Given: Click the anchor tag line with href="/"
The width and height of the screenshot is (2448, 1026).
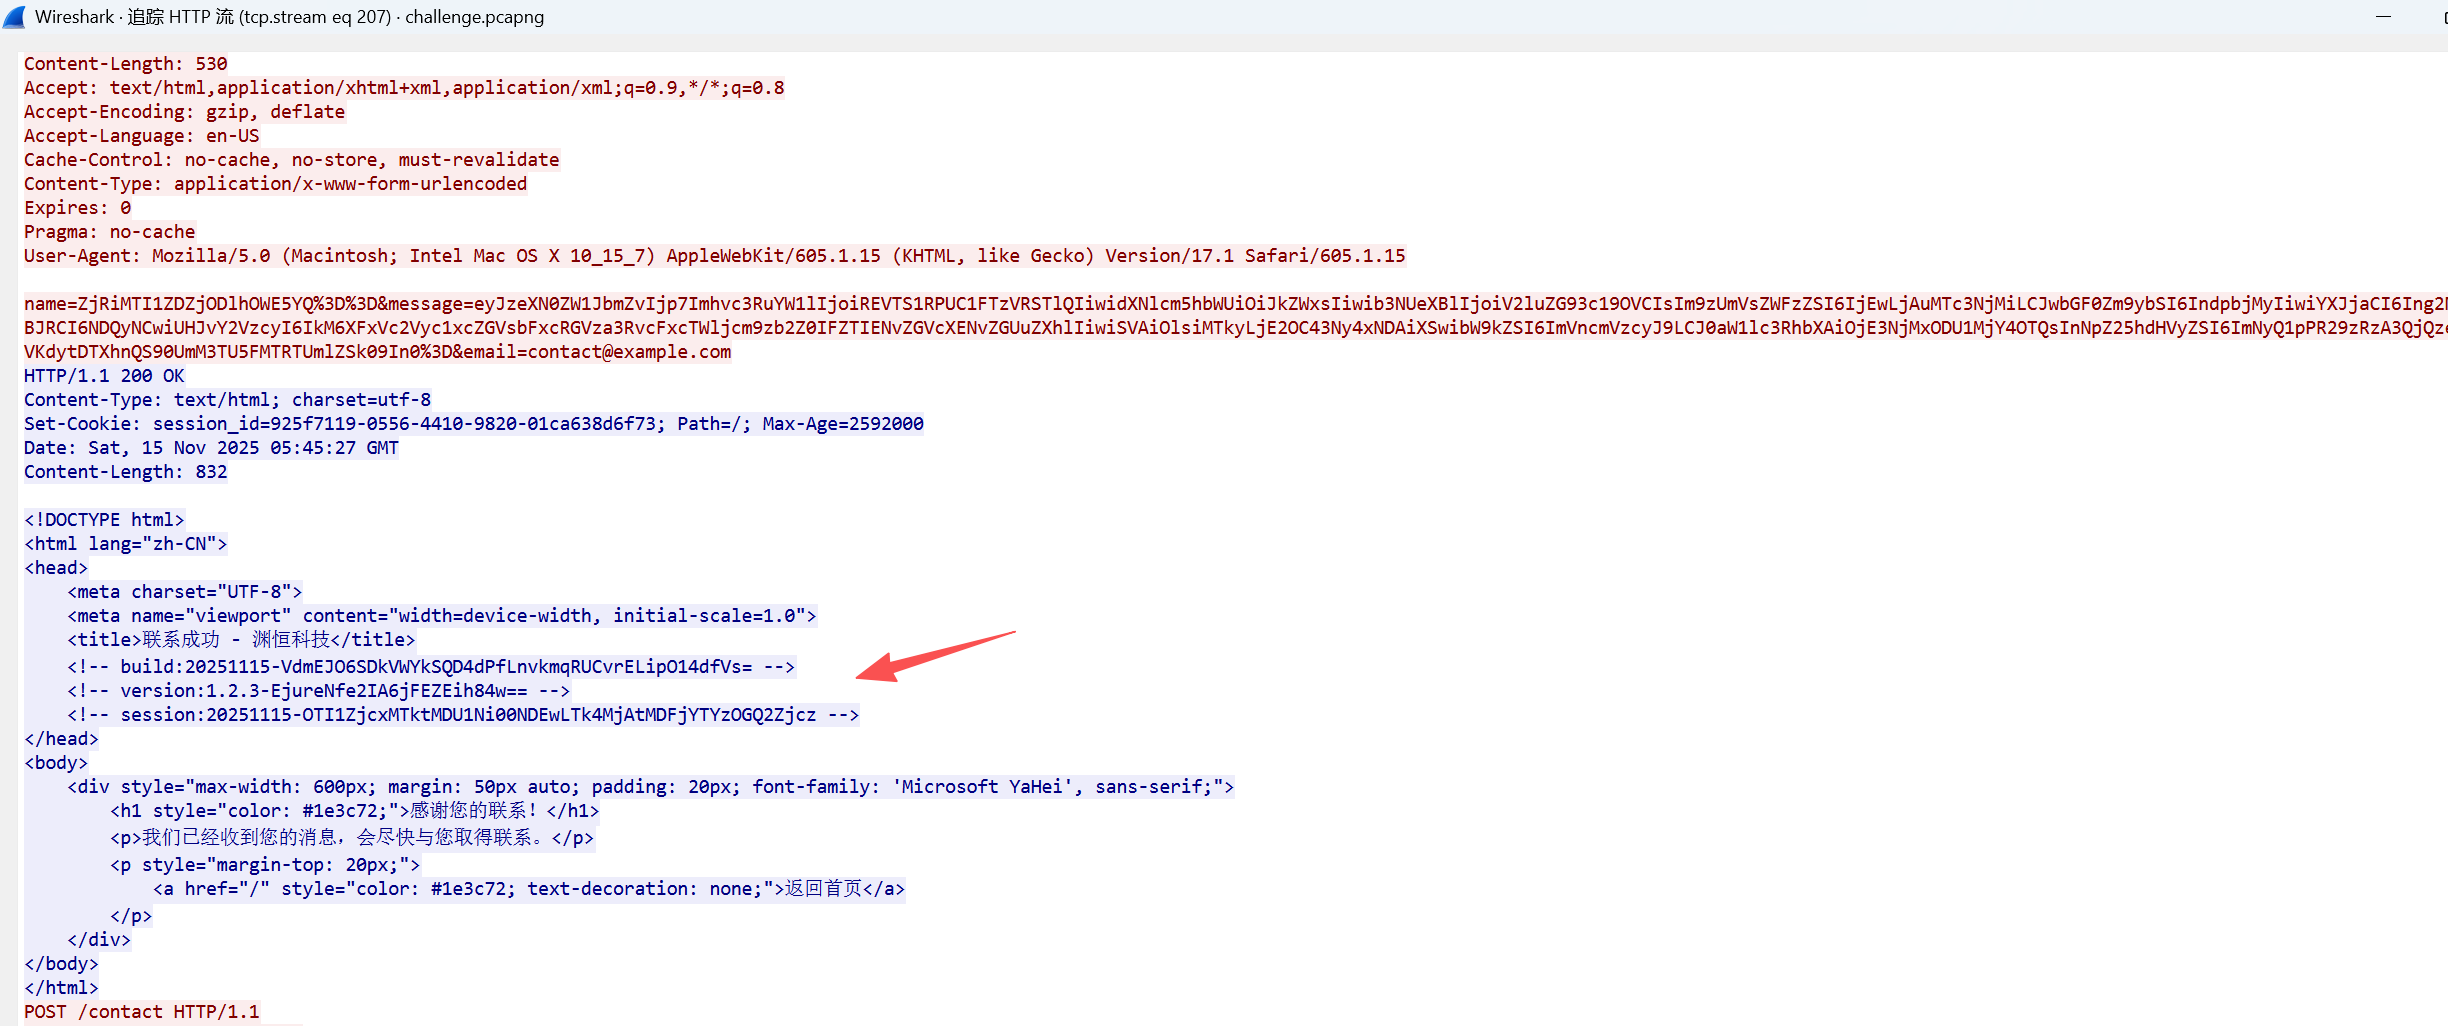Looking at the screenshot, I should (x=528, y=889).
